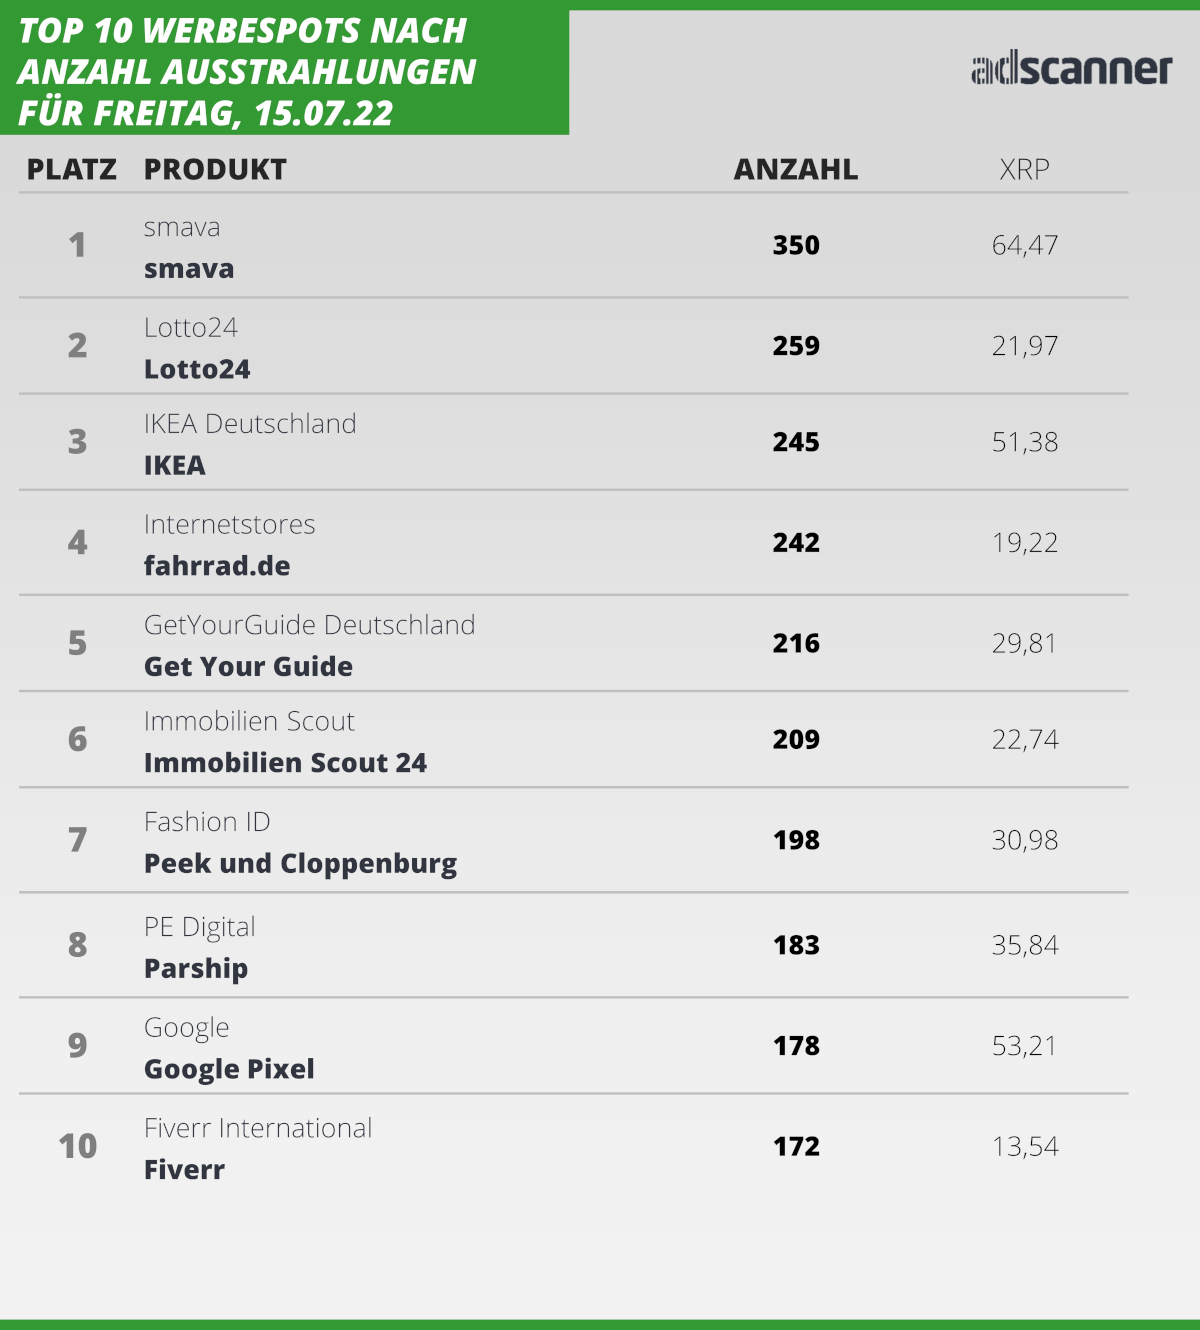Select Peek und Cloppenburg entry
Viewport: 1200px width, 1330px height.
coord(300,864)
